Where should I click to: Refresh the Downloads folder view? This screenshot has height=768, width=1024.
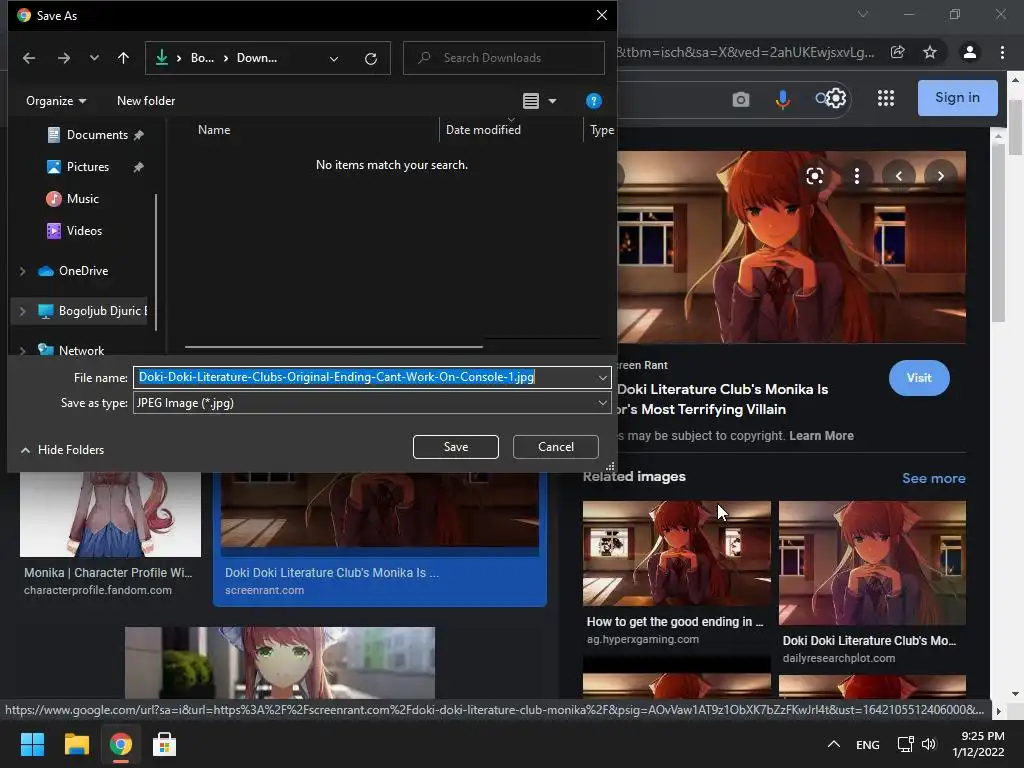(371, 59)
